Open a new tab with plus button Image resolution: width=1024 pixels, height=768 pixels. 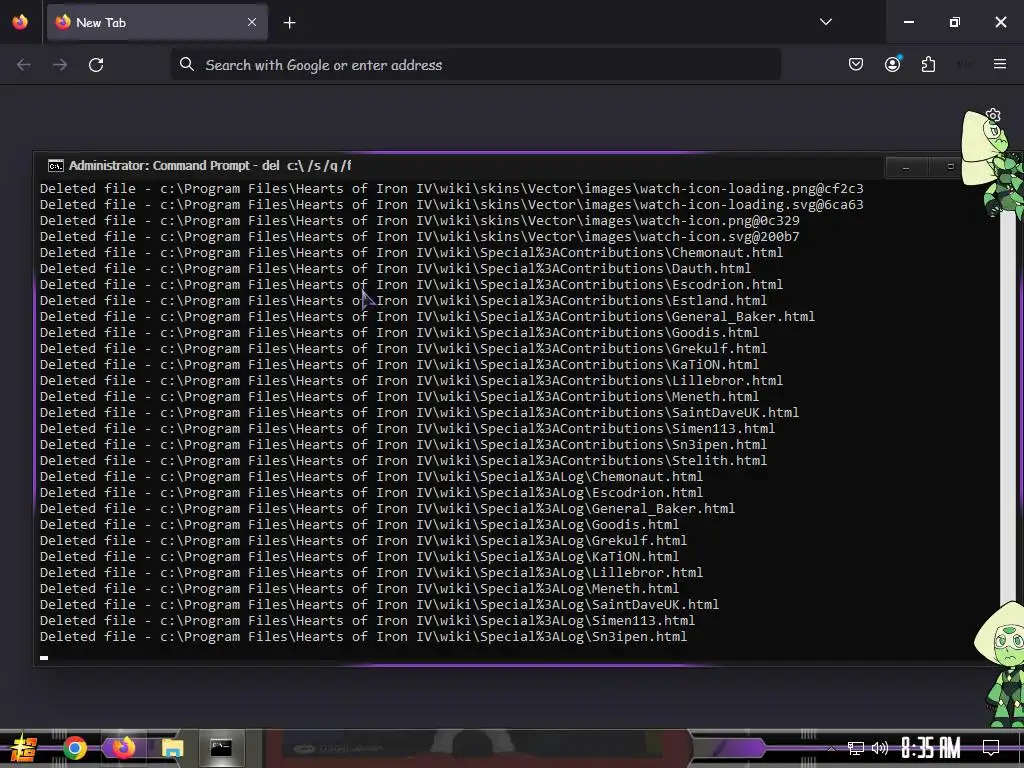tap(290, 23)
